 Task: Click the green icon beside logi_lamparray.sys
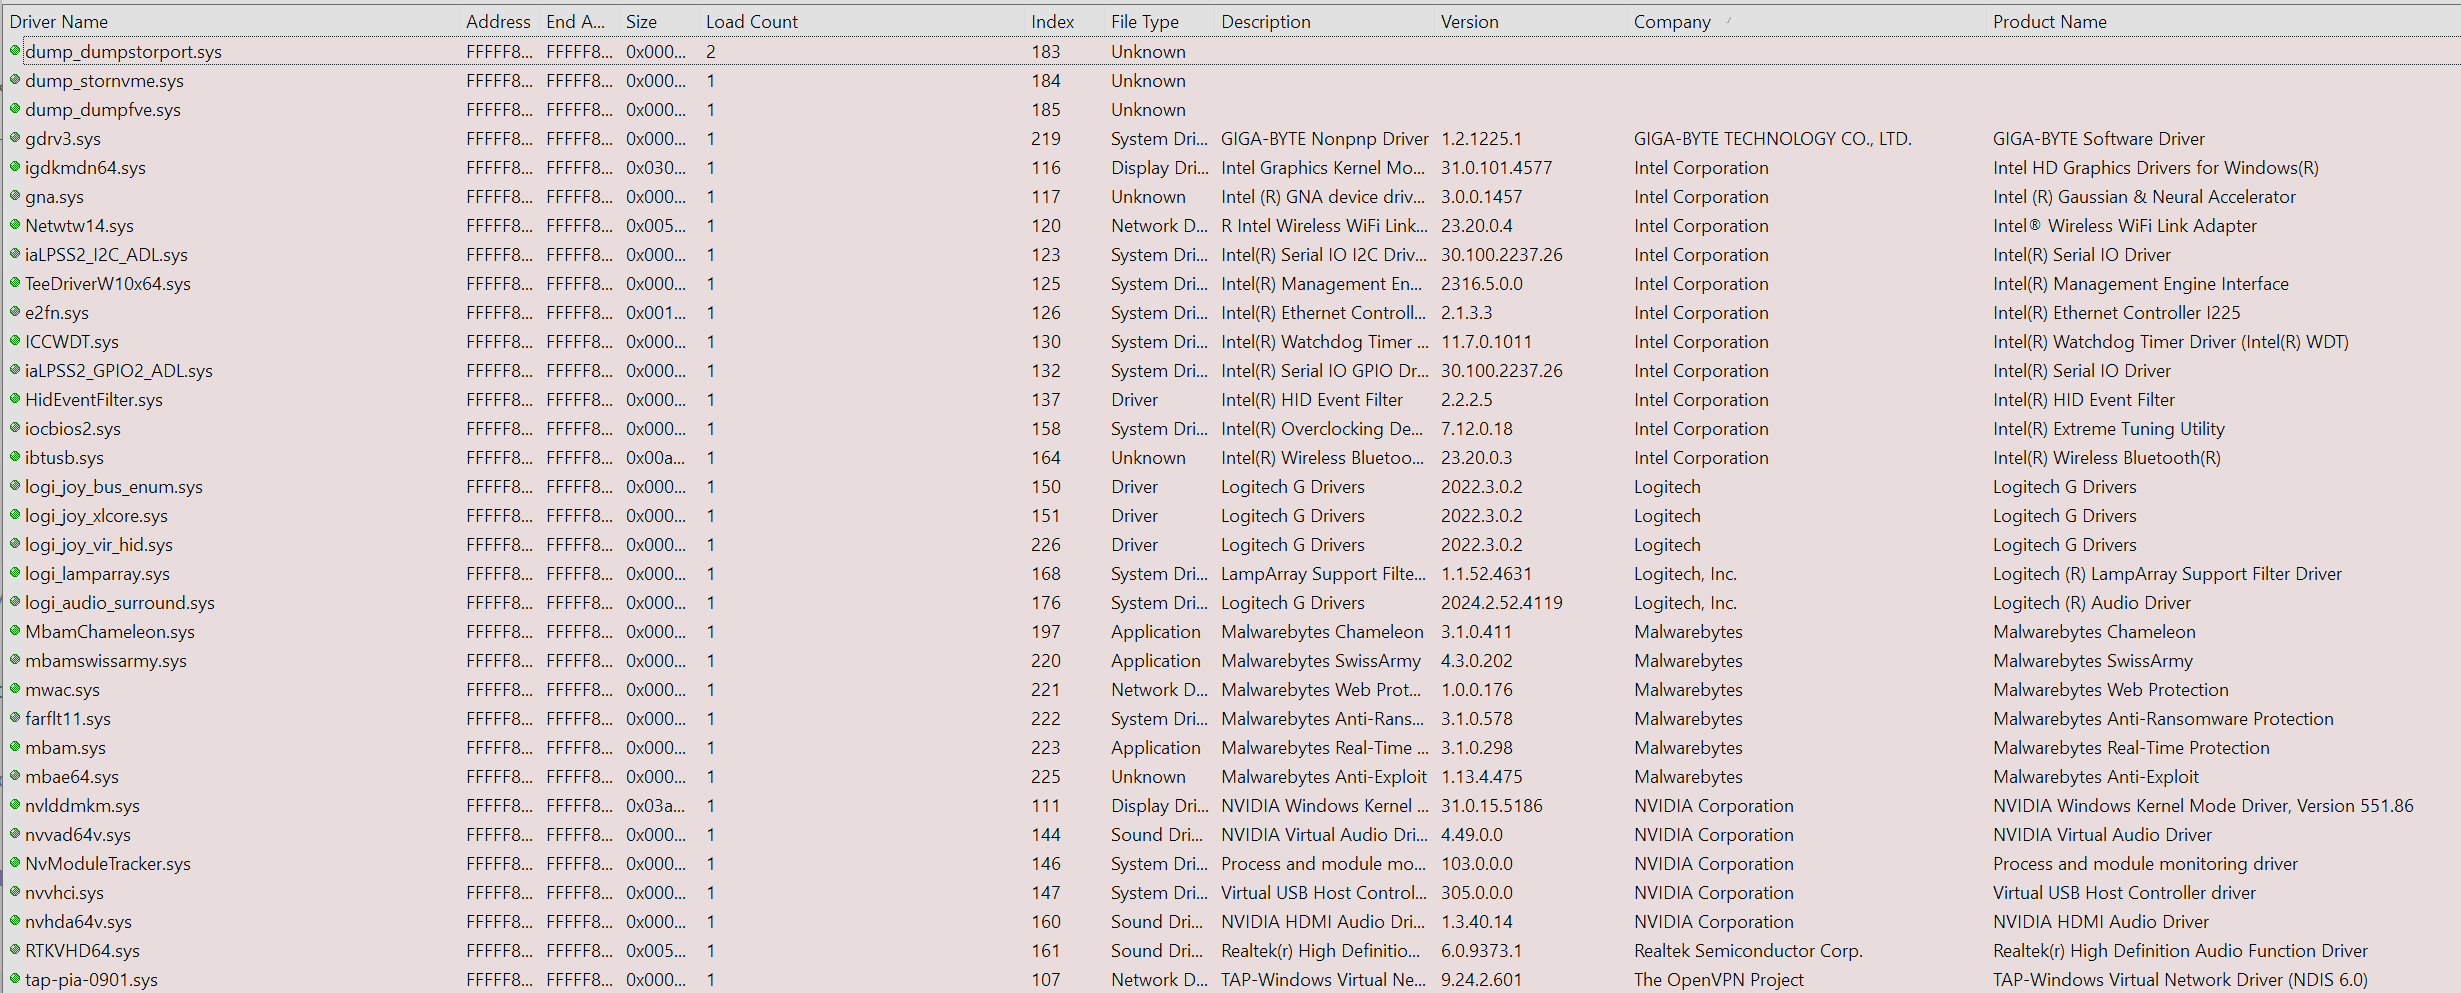(x=15, y=572)
